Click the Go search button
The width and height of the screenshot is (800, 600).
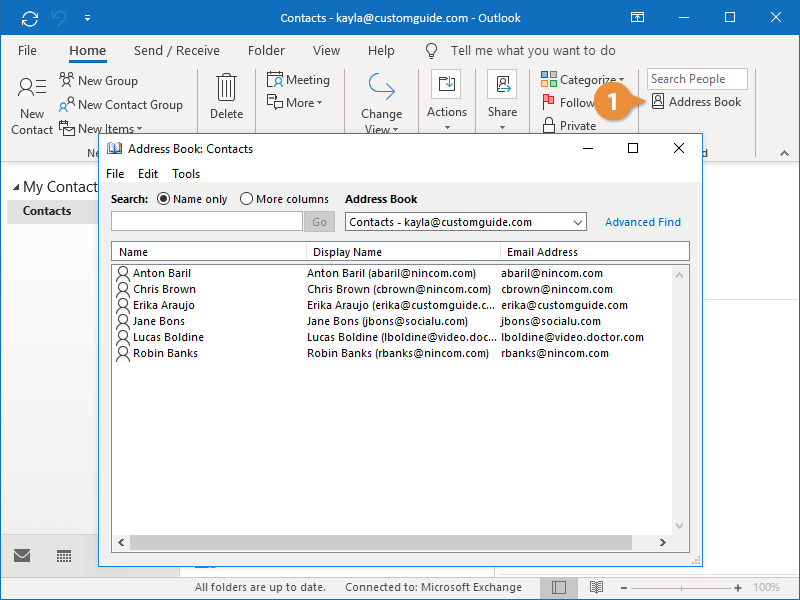coord(319,222)
